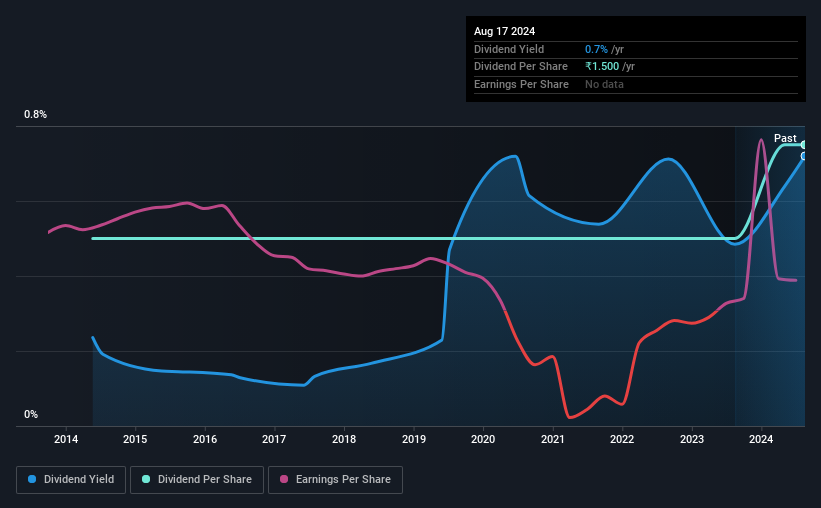Click the No data earnings value

click(604, 84)
